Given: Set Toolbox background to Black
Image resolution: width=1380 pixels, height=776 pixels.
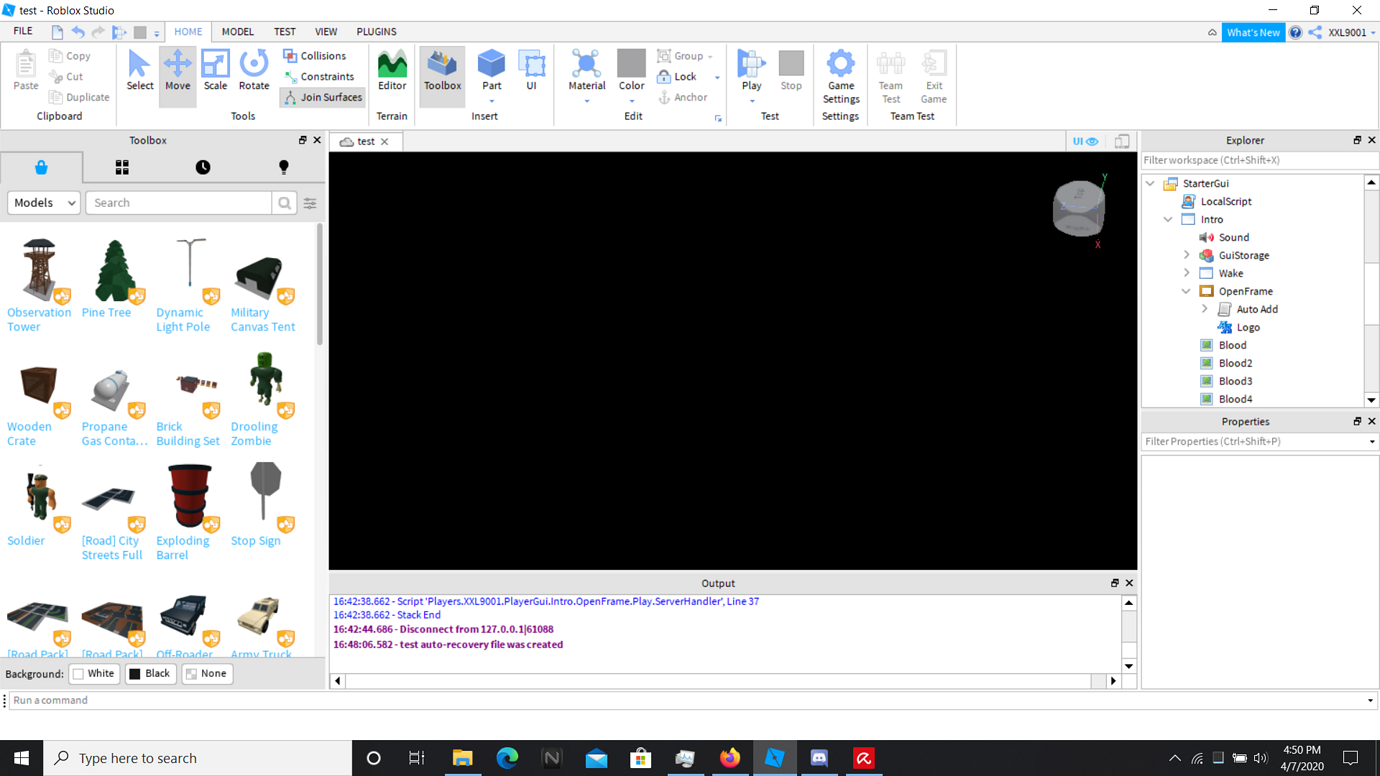Looking at the screenshot, I should 150,673.
